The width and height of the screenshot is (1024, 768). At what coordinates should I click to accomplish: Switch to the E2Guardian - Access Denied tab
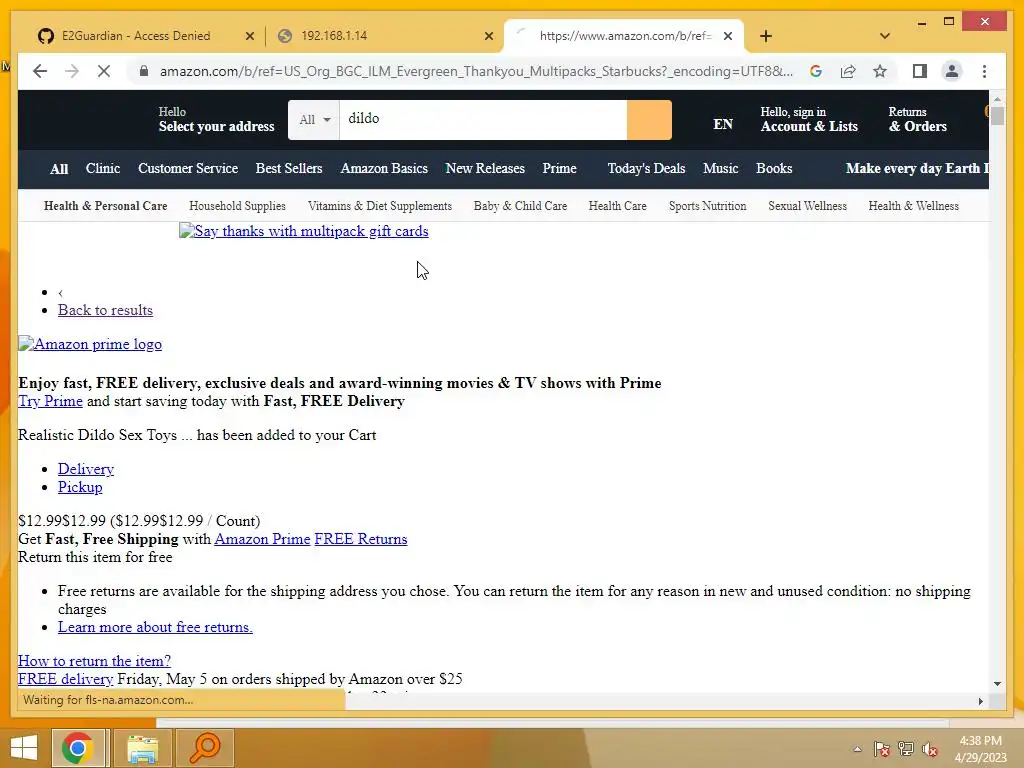136,36
